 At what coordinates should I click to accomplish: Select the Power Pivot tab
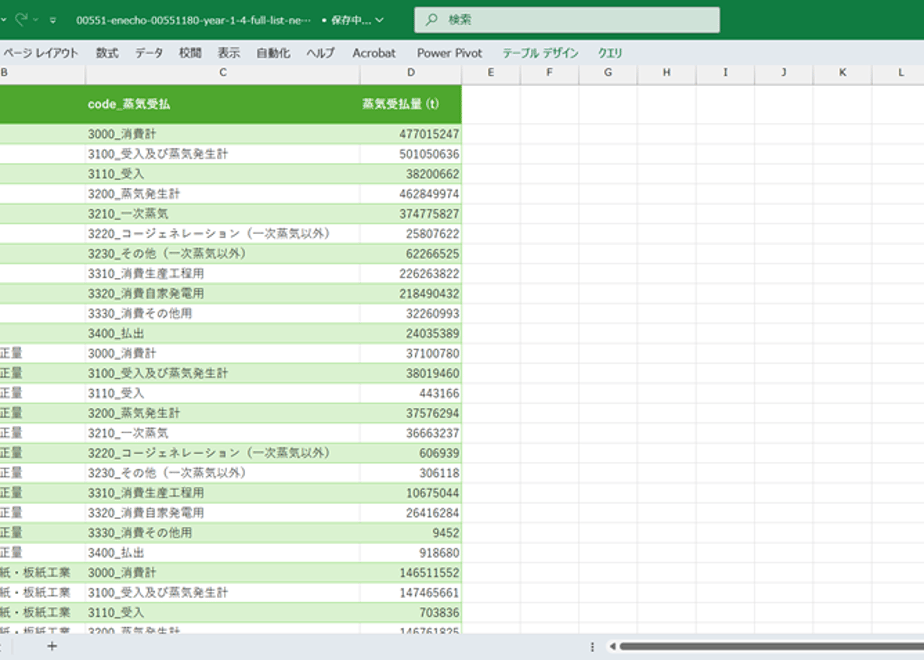tap(450, 53)
